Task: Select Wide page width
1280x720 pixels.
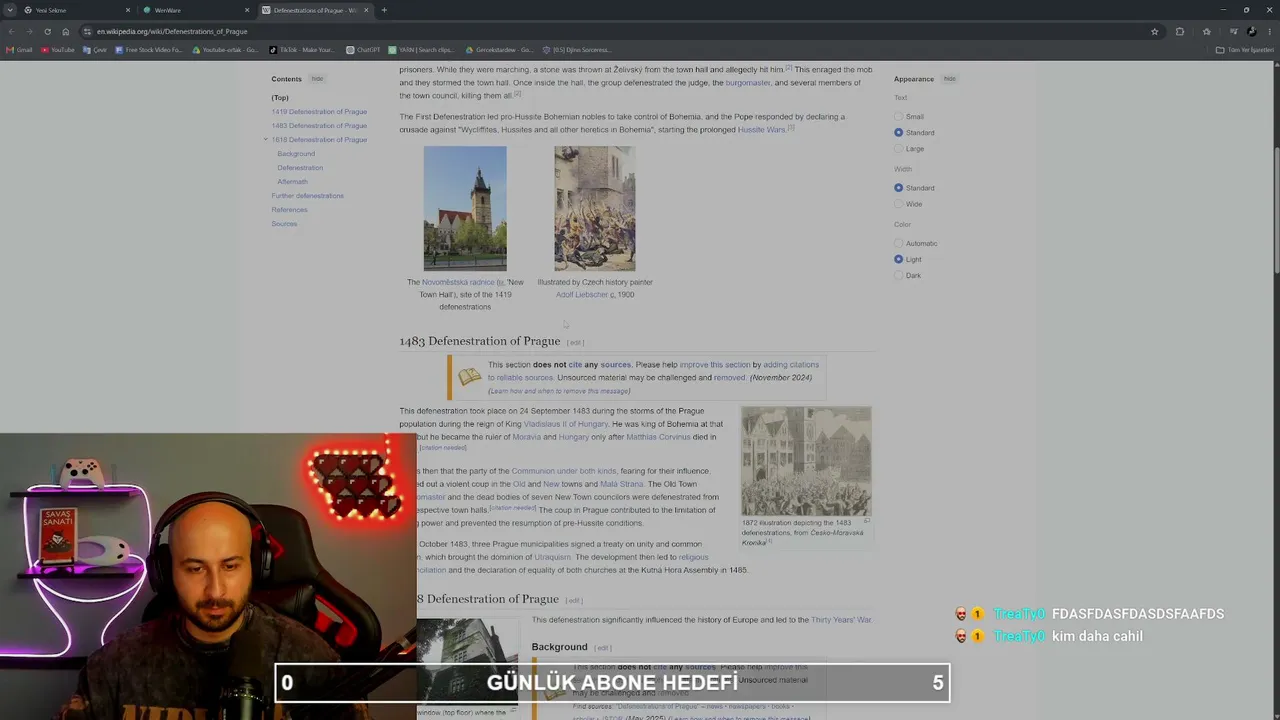Action: (898, 204)
